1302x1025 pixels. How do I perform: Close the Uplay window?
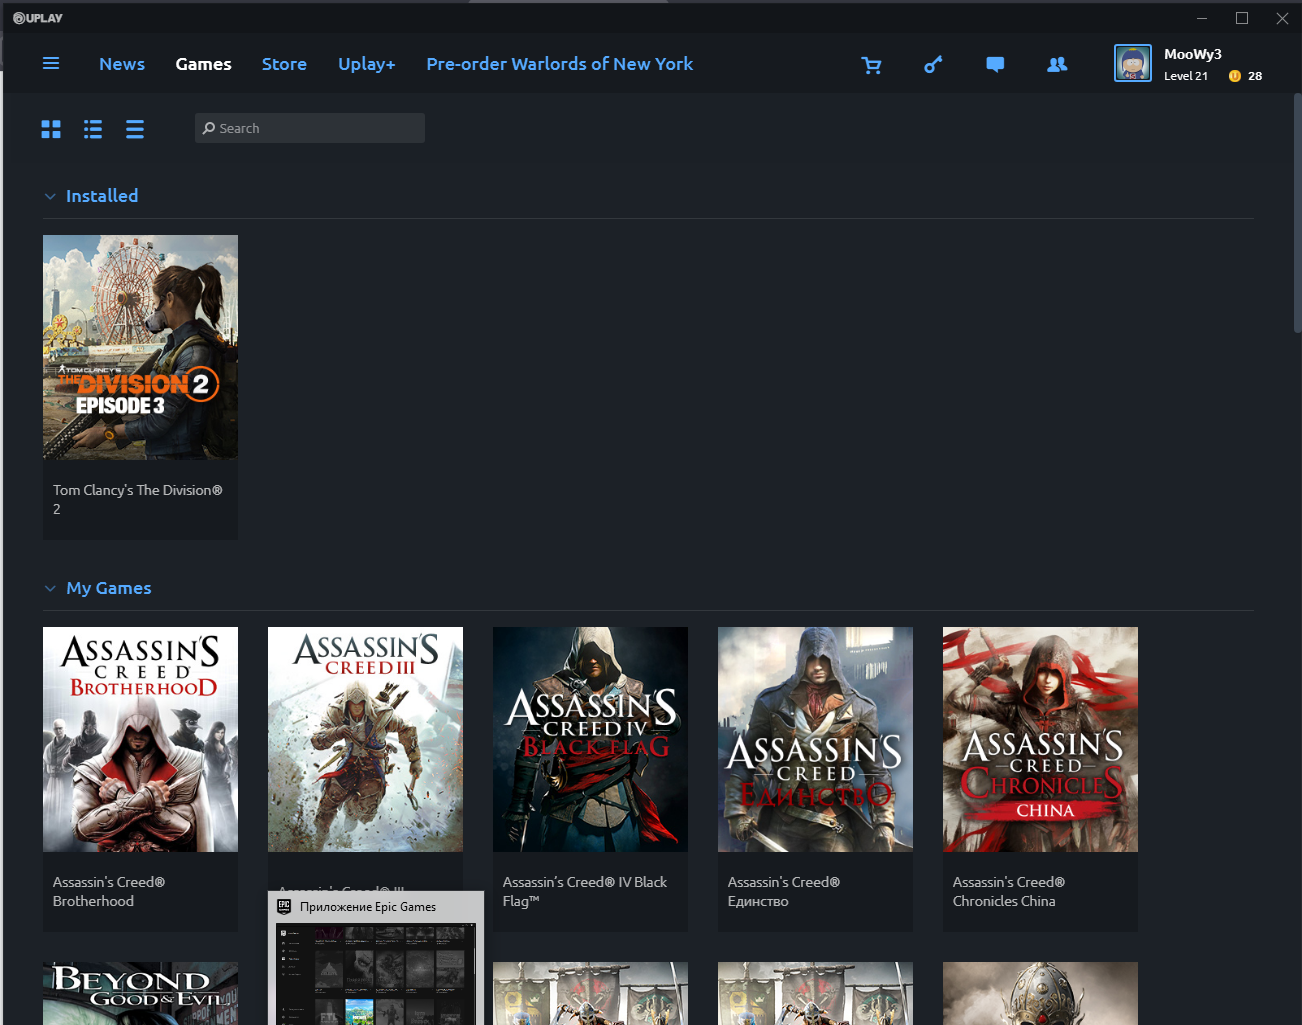point(1282,18)
